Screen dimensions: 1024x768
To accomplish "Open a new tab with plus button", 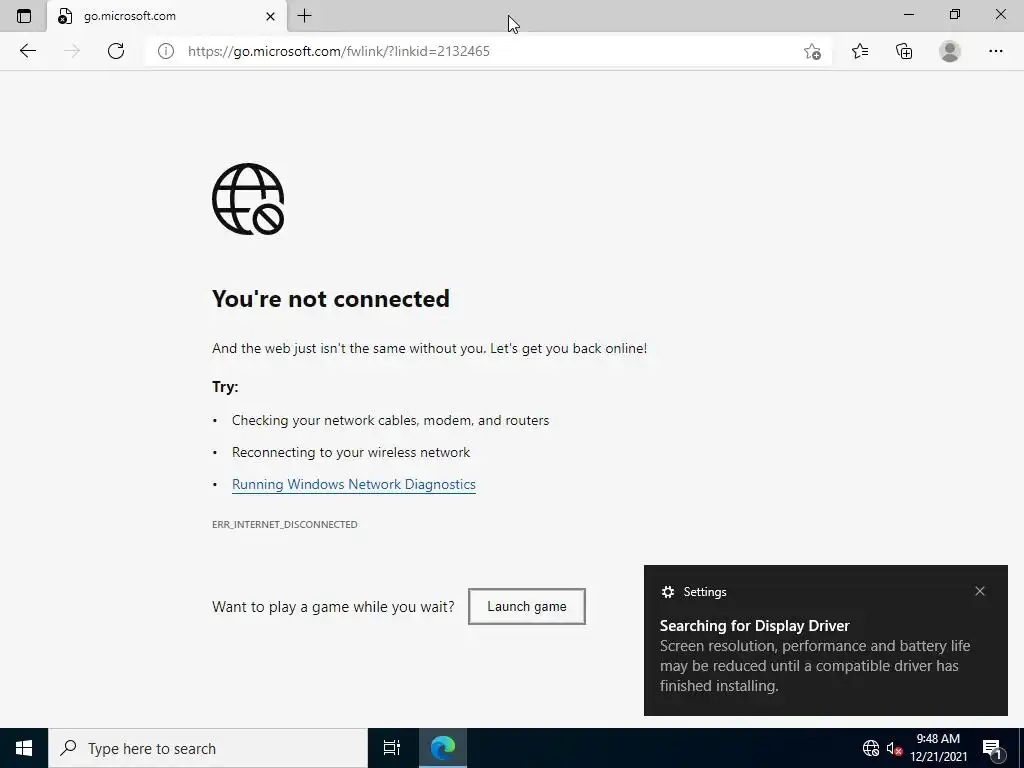I will pos(304,16).
